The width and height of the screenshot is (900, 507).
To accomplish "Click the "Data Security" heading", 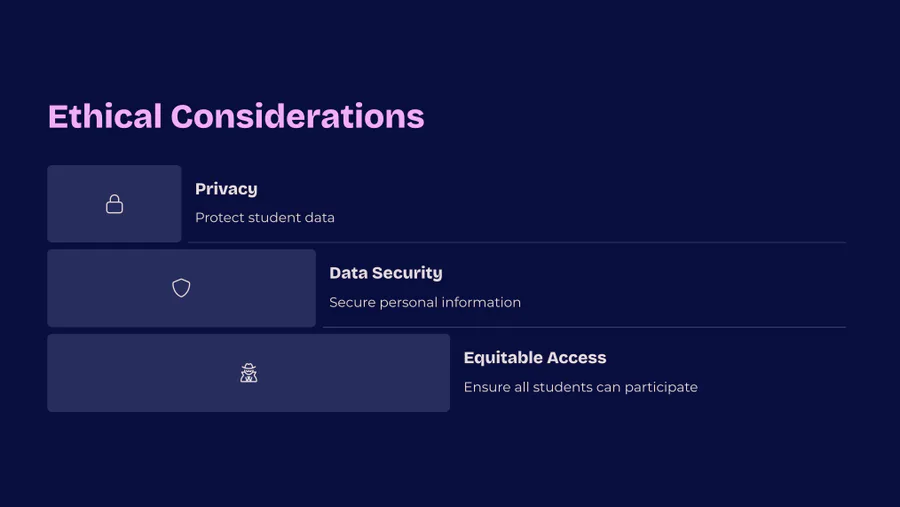I will tap(385, 273).
